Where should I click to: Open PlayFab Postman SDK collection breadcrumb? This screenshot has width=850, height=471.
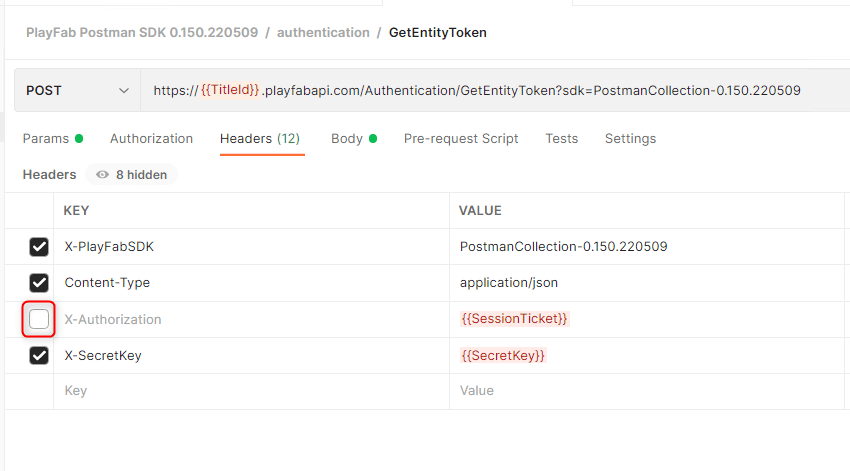click(142, 33)
